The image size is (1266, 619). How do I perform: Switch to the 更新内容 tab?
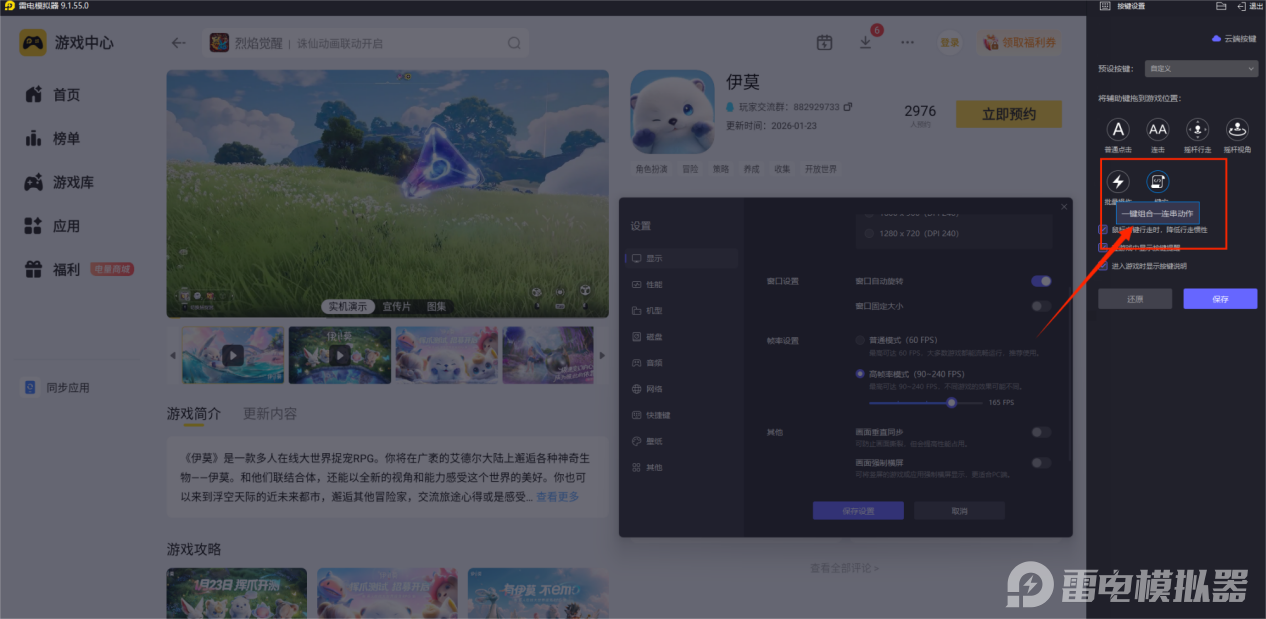270,413
